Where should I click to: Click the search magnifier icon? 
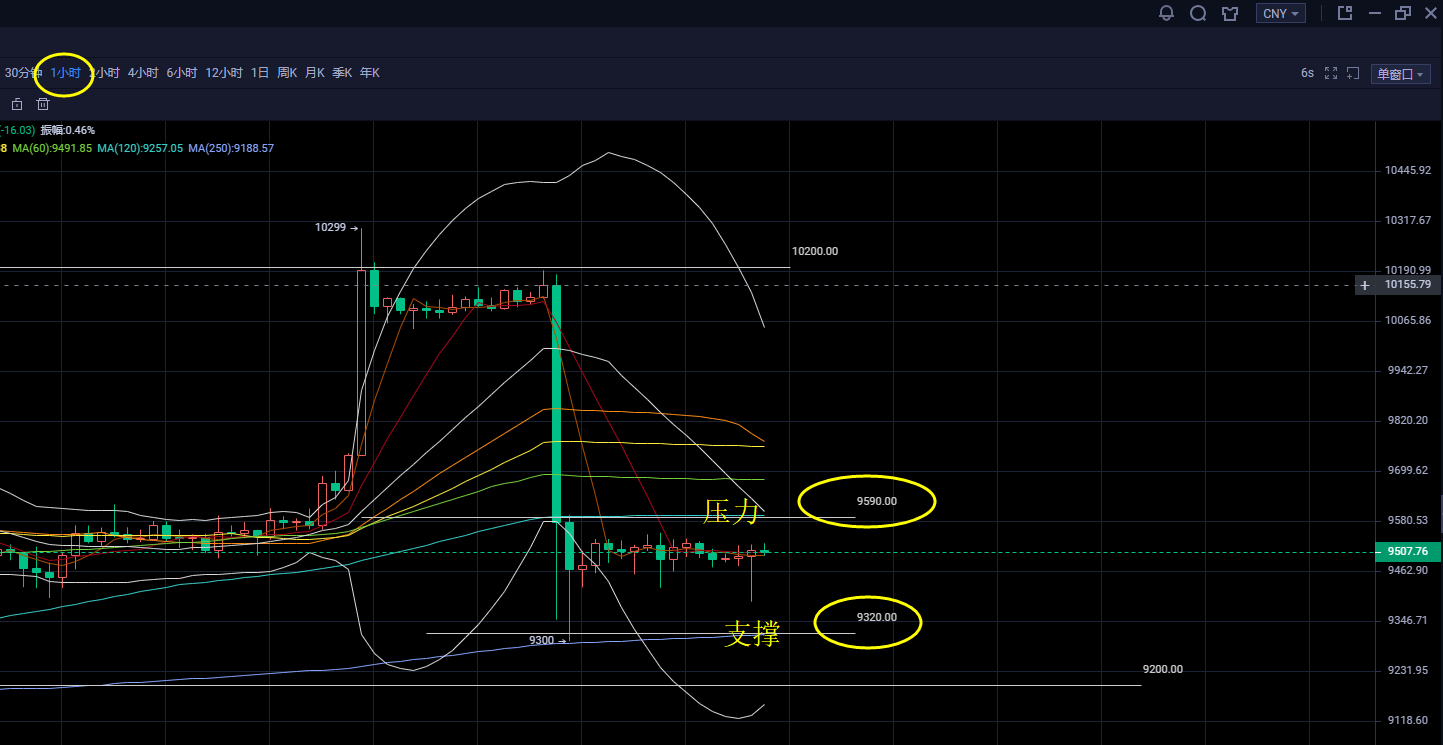[x=1198, y=13]
